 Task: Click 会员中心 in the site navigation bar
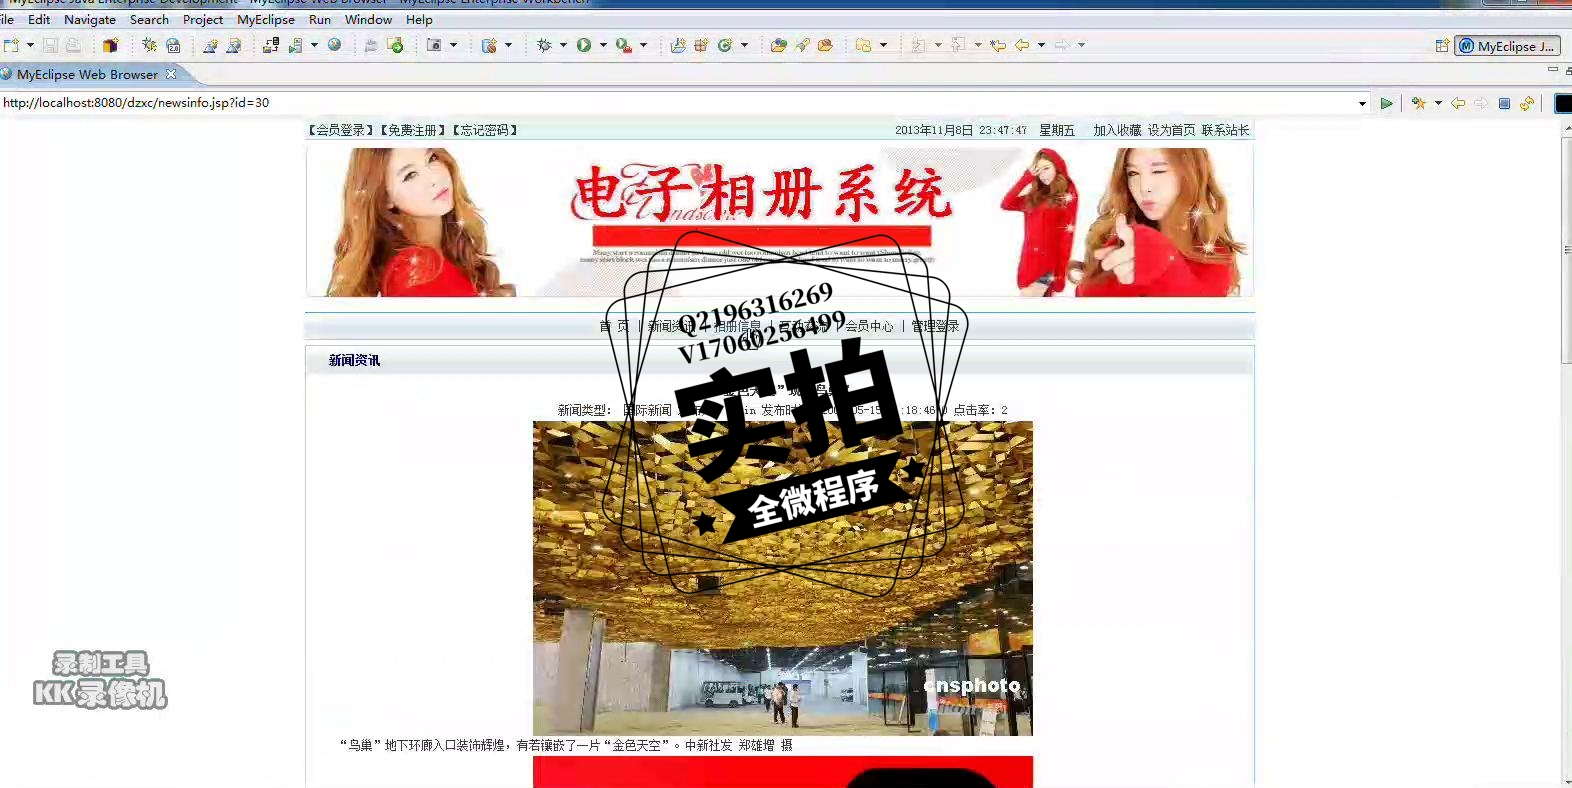(869, 326)
